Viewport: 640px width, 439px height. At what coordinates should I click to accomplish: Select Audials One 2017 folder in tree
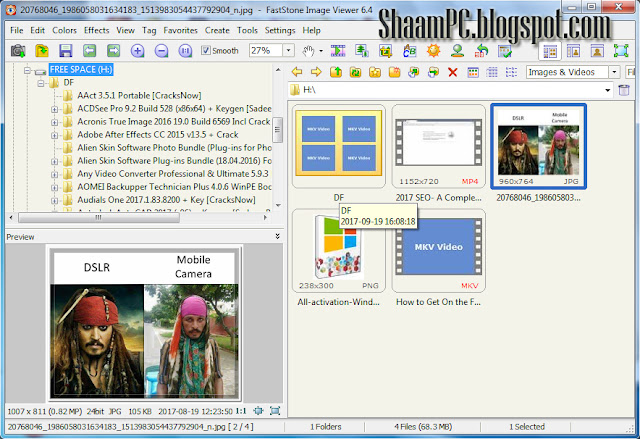[x=167, y=200]
